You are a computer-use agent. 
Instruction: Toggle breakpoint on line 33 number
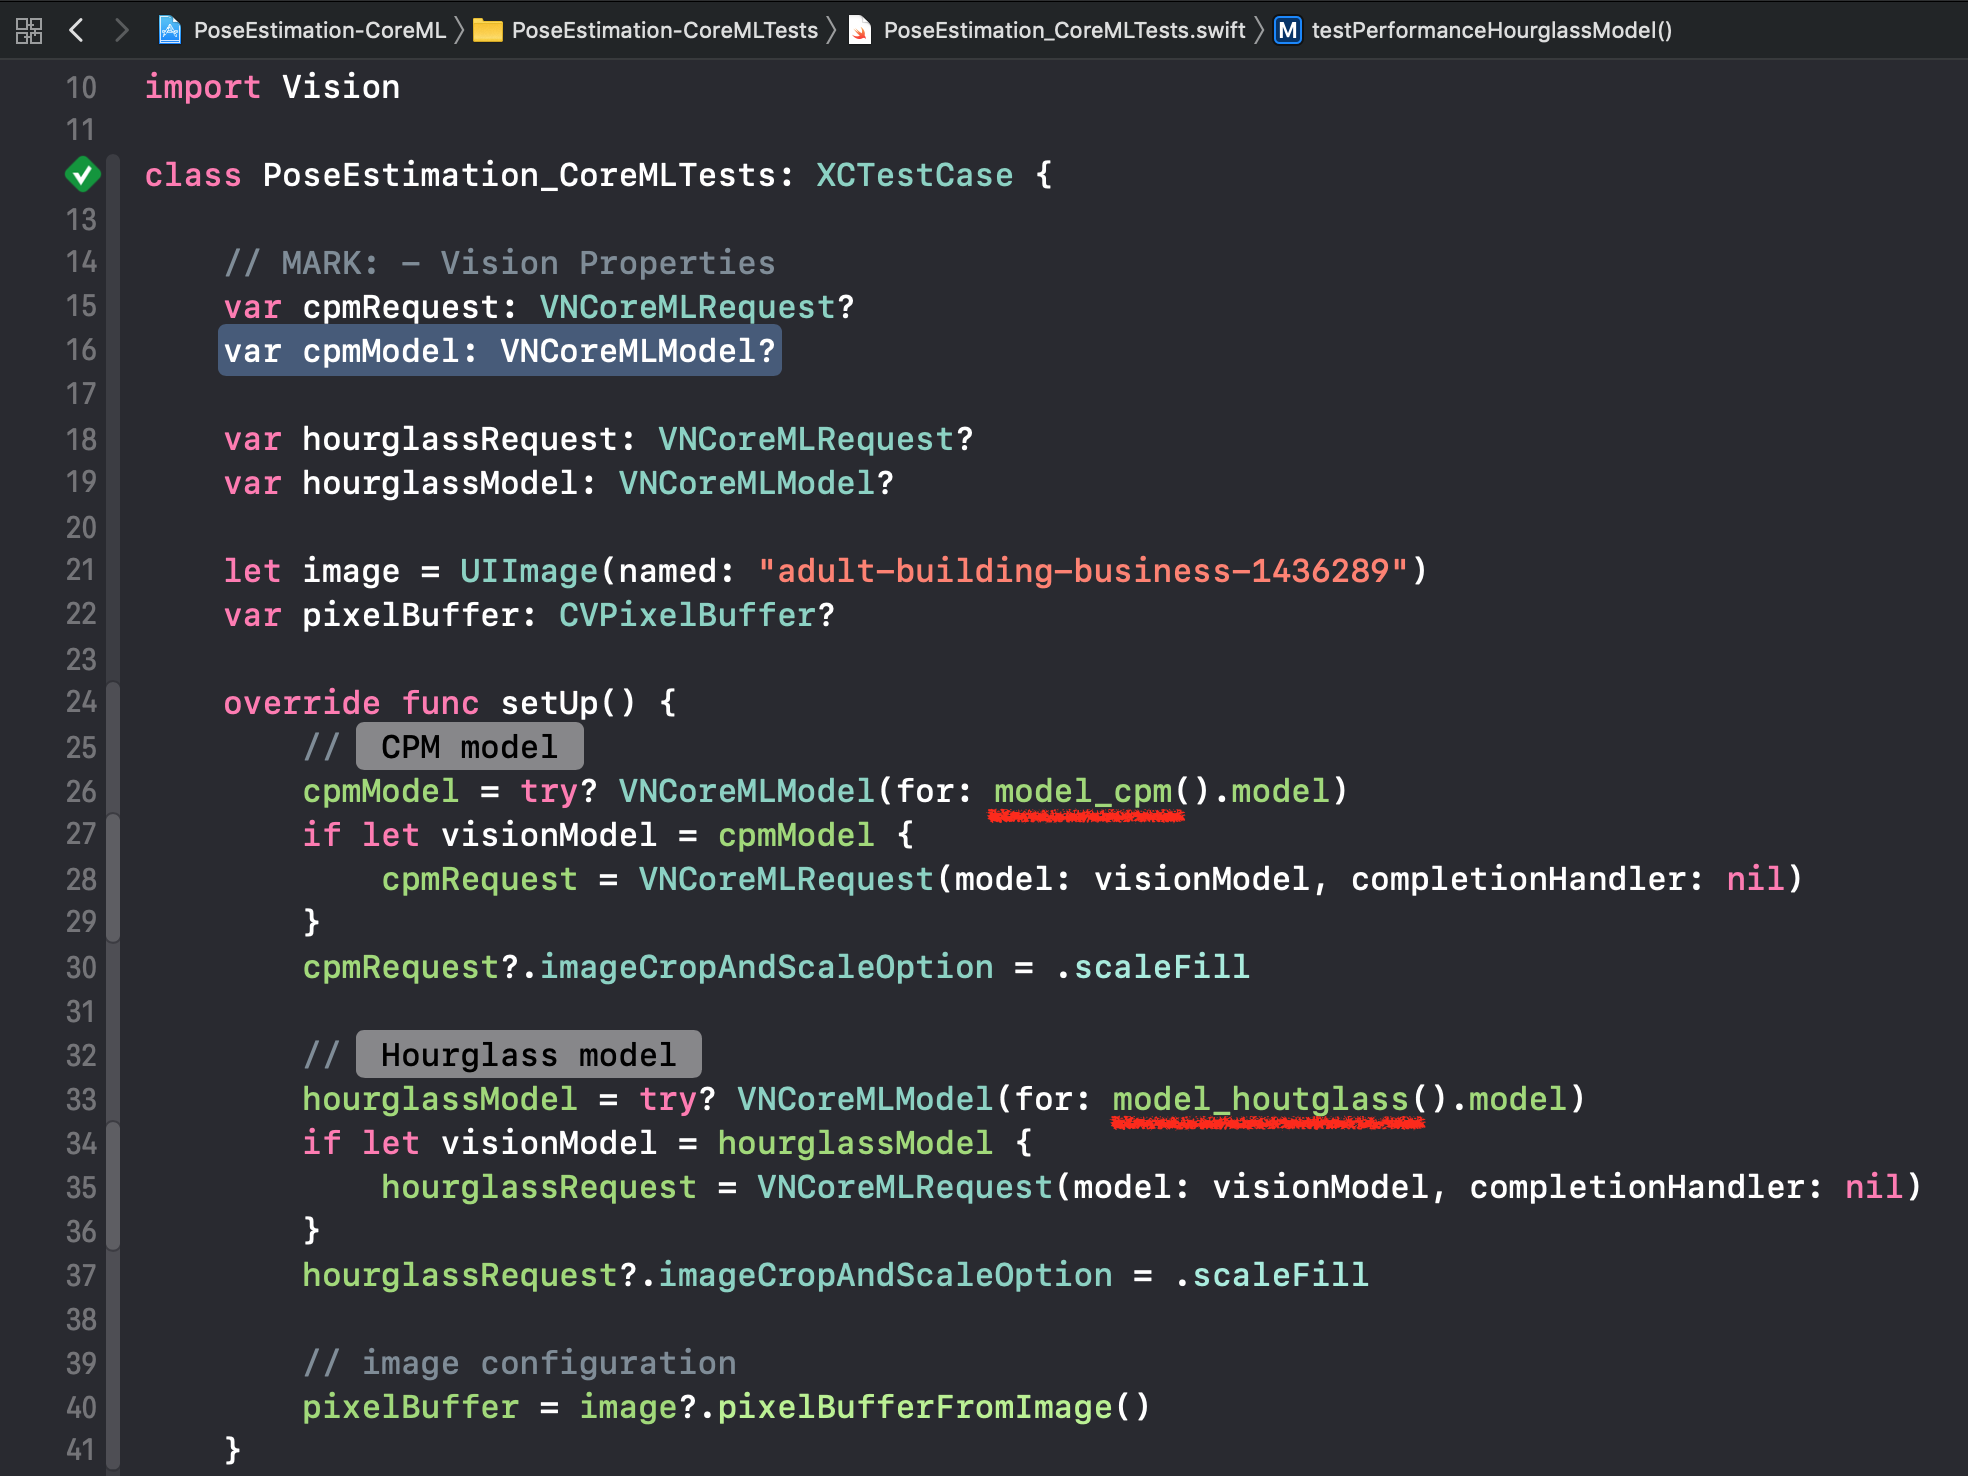[81, 1099]
